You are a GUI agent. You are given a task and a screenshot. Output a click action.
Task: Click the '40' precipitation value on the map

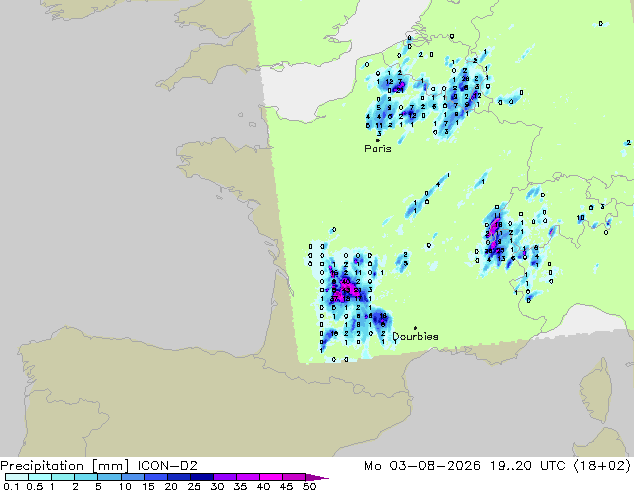tap(346, 281)
